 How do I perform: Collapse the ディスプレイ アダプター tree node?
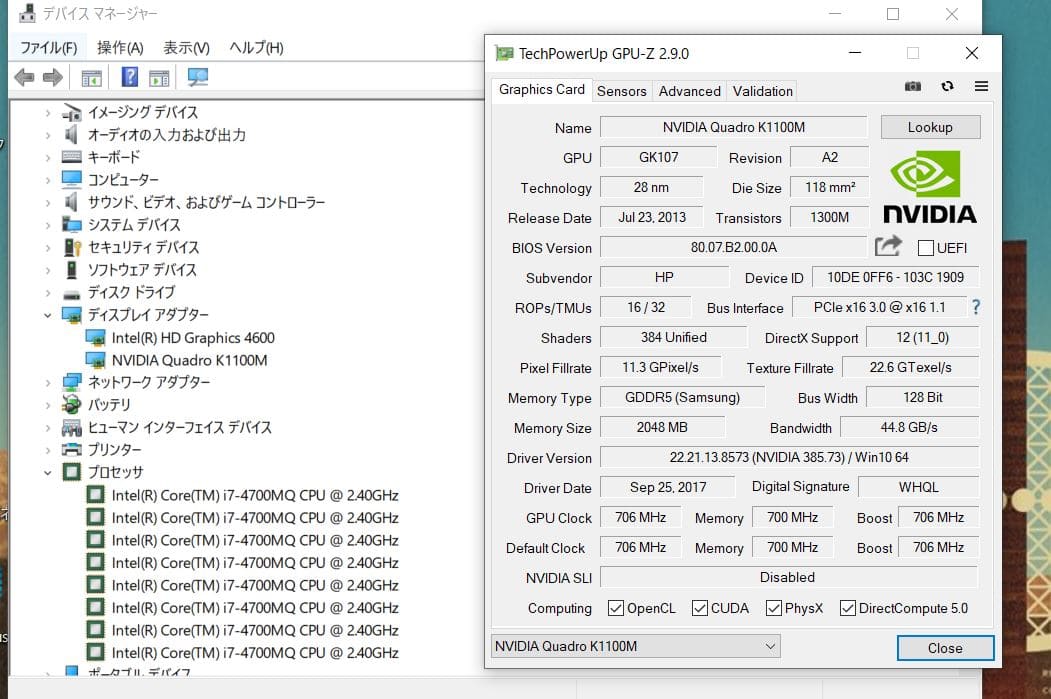pos(48,315)
